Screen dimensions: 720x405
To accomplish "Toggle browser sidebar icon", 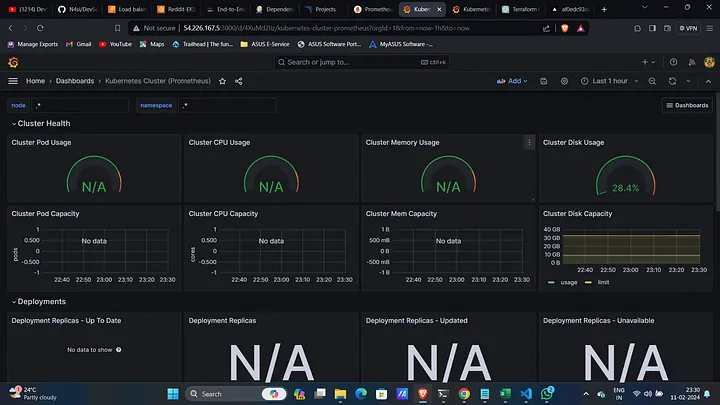I will (652, 28).
